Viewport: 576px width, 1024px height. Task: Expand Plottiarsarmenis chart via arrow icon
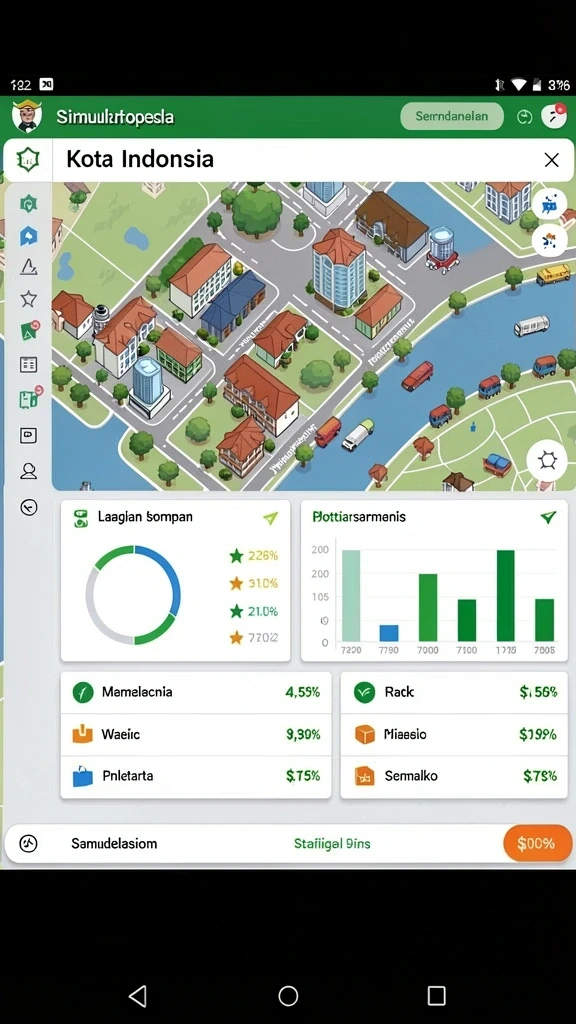click(548, 517)
